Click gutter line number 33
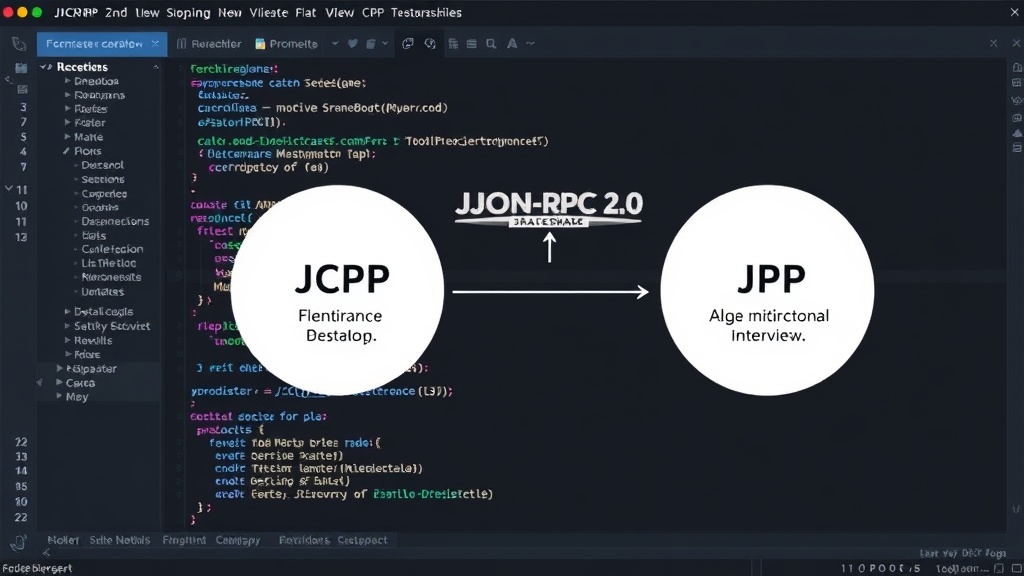The width and height of the screenshot is (1024, 576). [22, 456]
